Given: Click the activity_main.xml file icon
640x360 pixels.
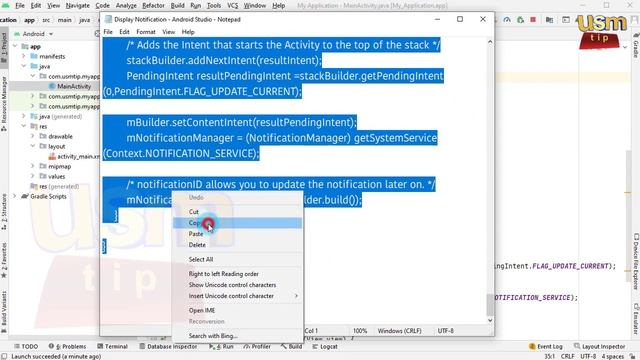Looking at the screenshot, I should (52, 156).
